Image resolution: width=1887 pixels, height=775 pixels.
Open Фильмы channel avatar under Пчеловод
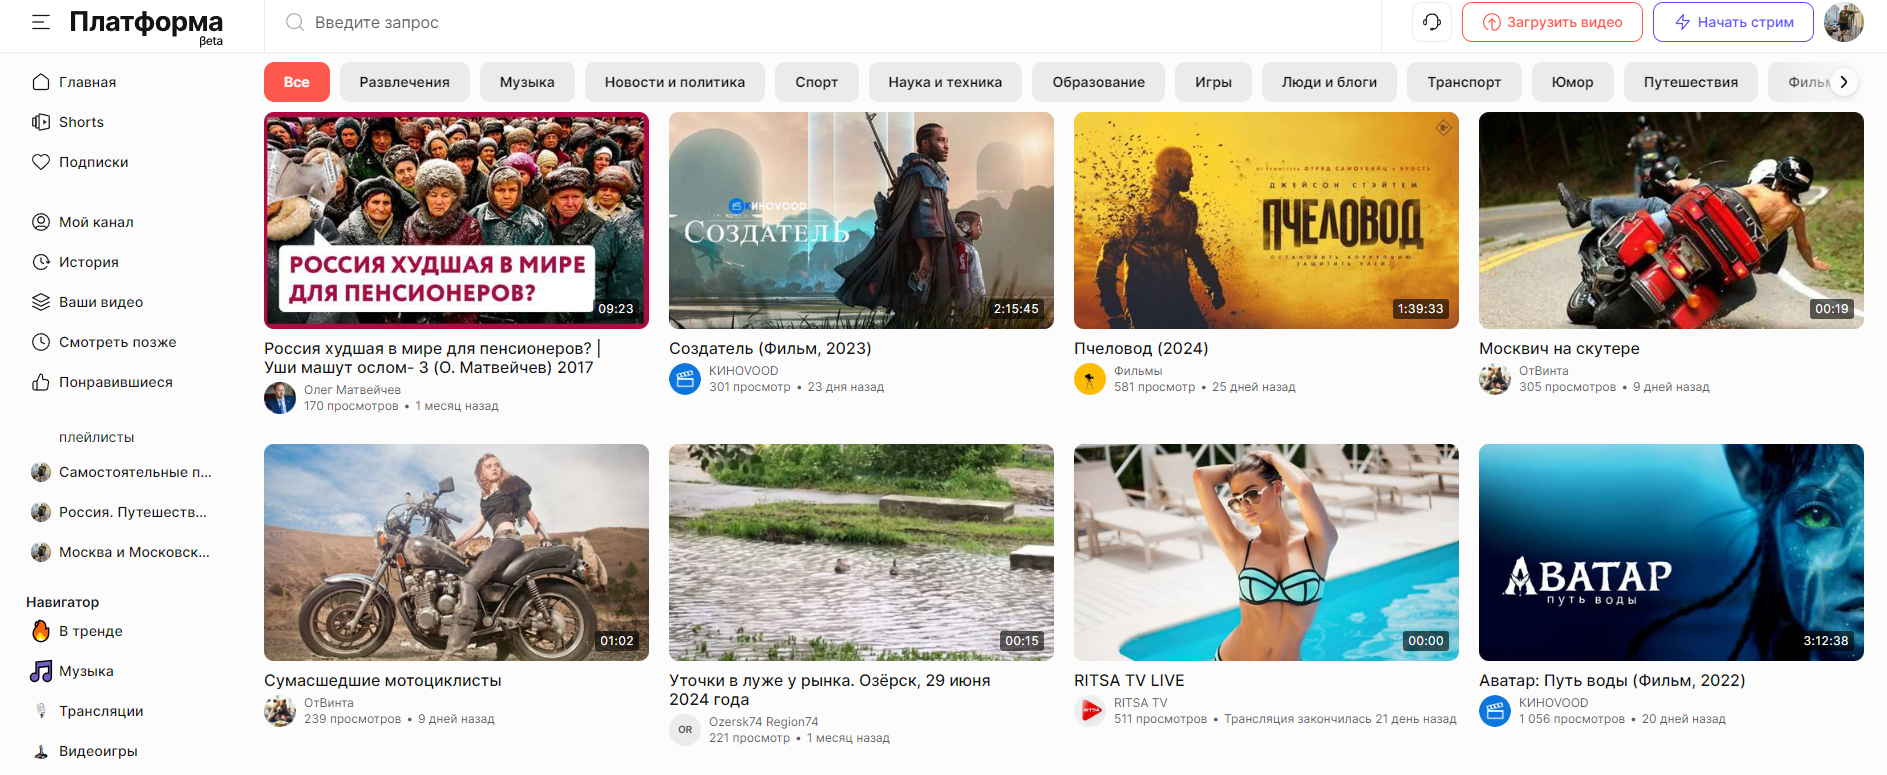click(1090, 379)
